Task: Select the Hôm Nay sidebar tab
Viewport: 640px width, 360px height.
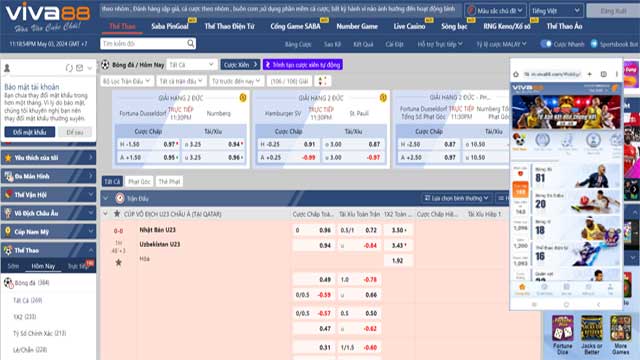Action: pyautogui.click(x=43, y=266)
